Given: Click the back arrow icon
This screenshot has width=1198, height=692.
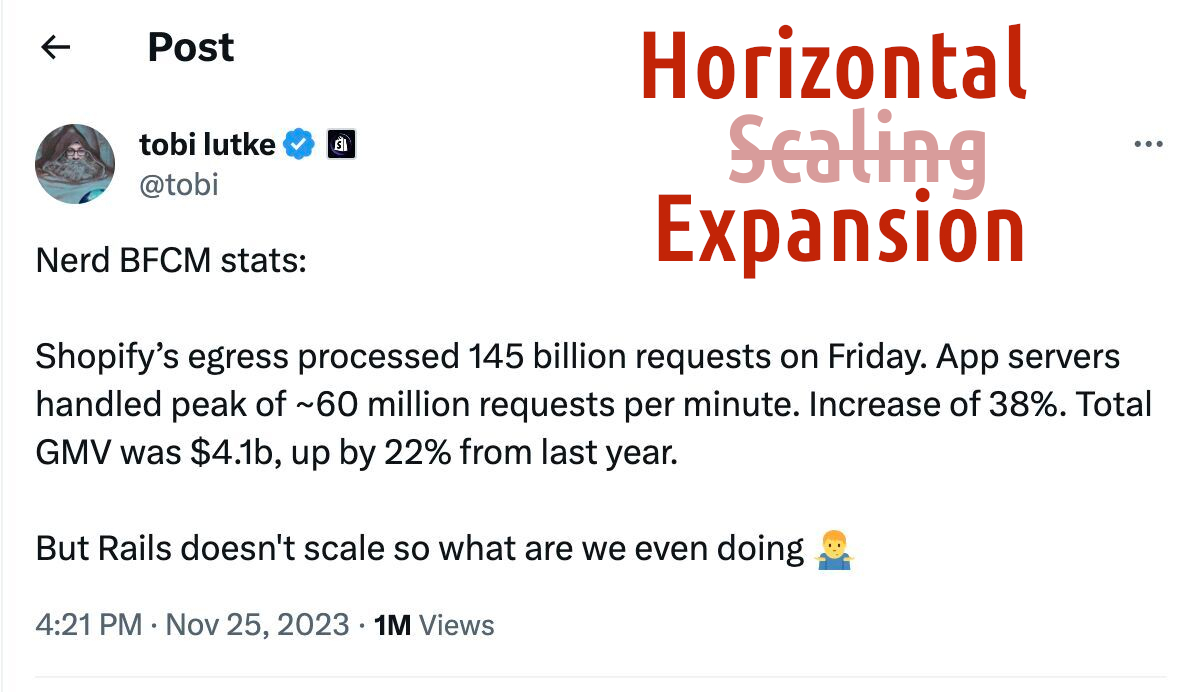Looking at the screenshot, I should click(55, 47).
